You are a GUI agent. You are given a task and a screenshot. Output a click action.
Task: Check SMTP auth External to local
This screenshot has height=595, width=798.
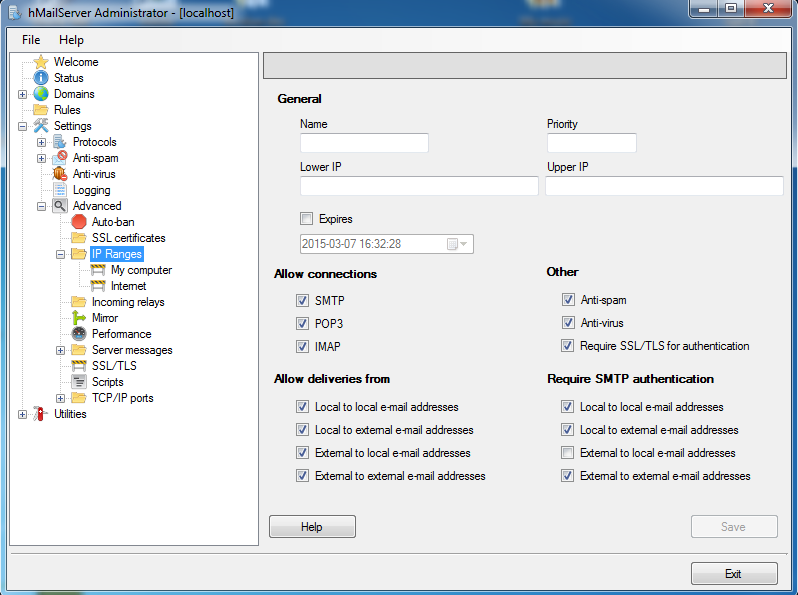[x=567, y=452]
